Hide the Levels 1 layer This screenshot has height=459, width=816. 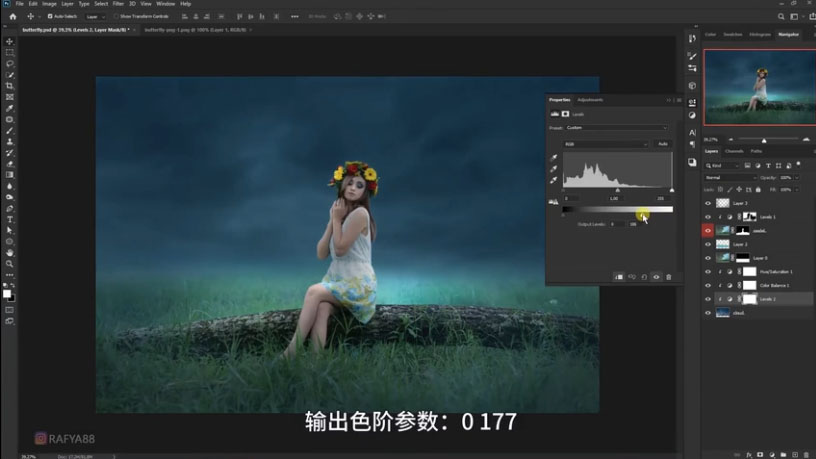(708, 217)
